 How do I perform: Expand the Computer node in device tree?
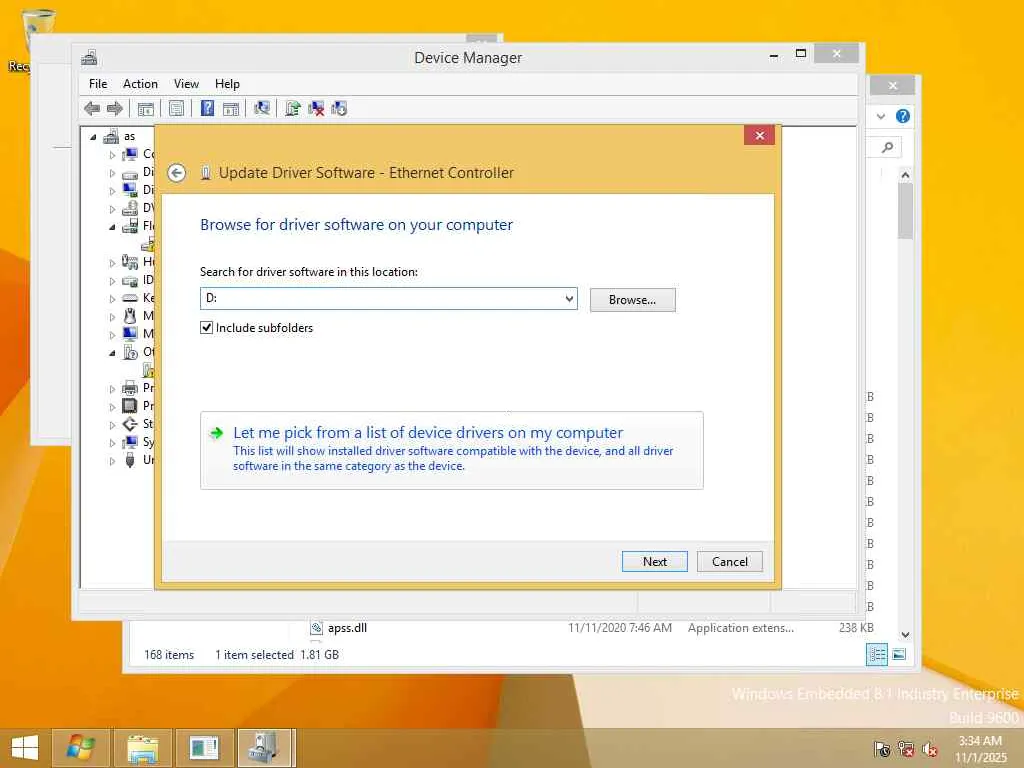(x=112, y=155)
